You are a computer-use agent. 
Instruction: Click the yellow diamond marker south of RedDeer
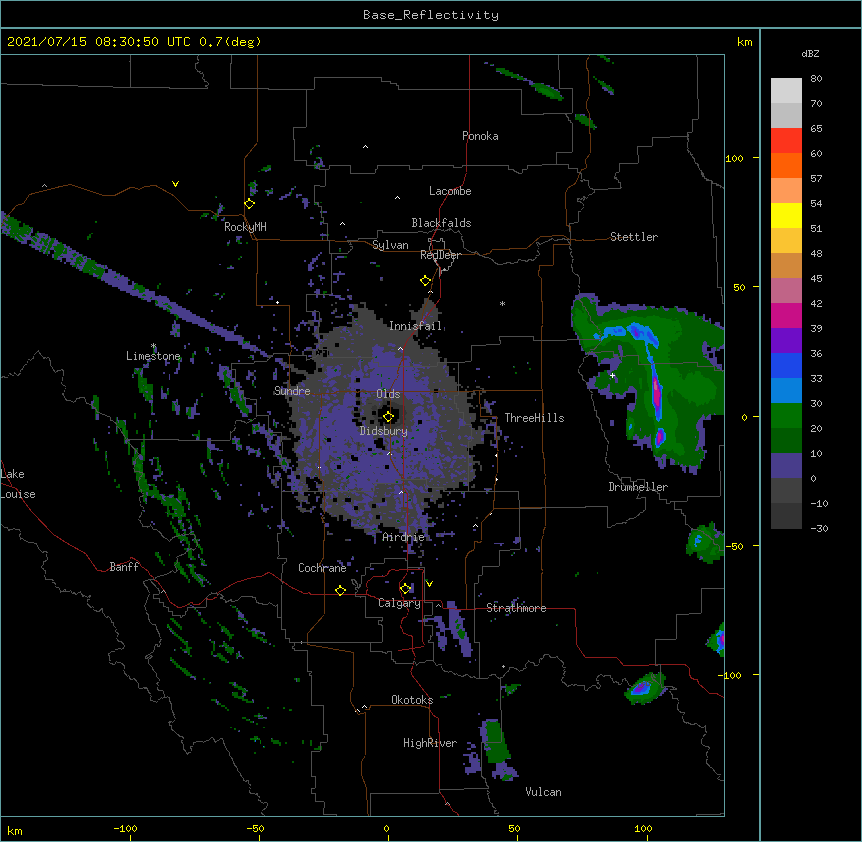pyautogui.click(x=425, y=281)
